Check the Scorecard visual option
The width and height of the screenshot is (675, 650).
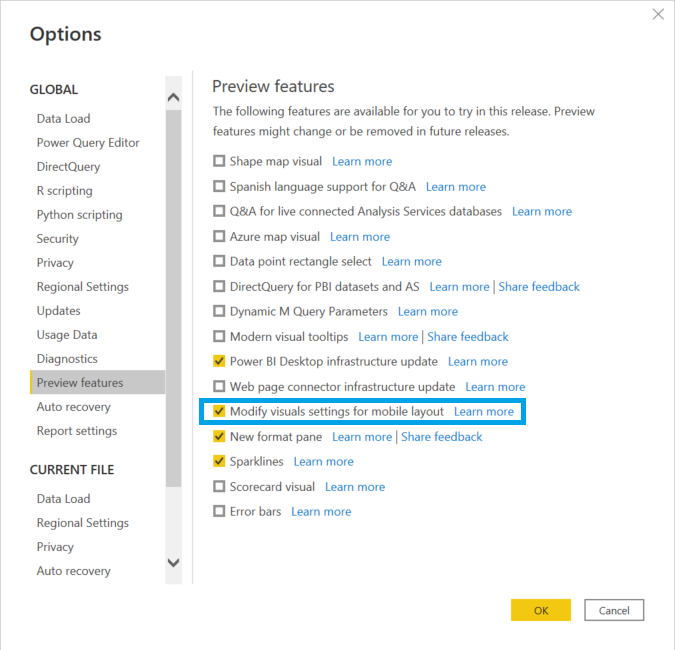220,487
